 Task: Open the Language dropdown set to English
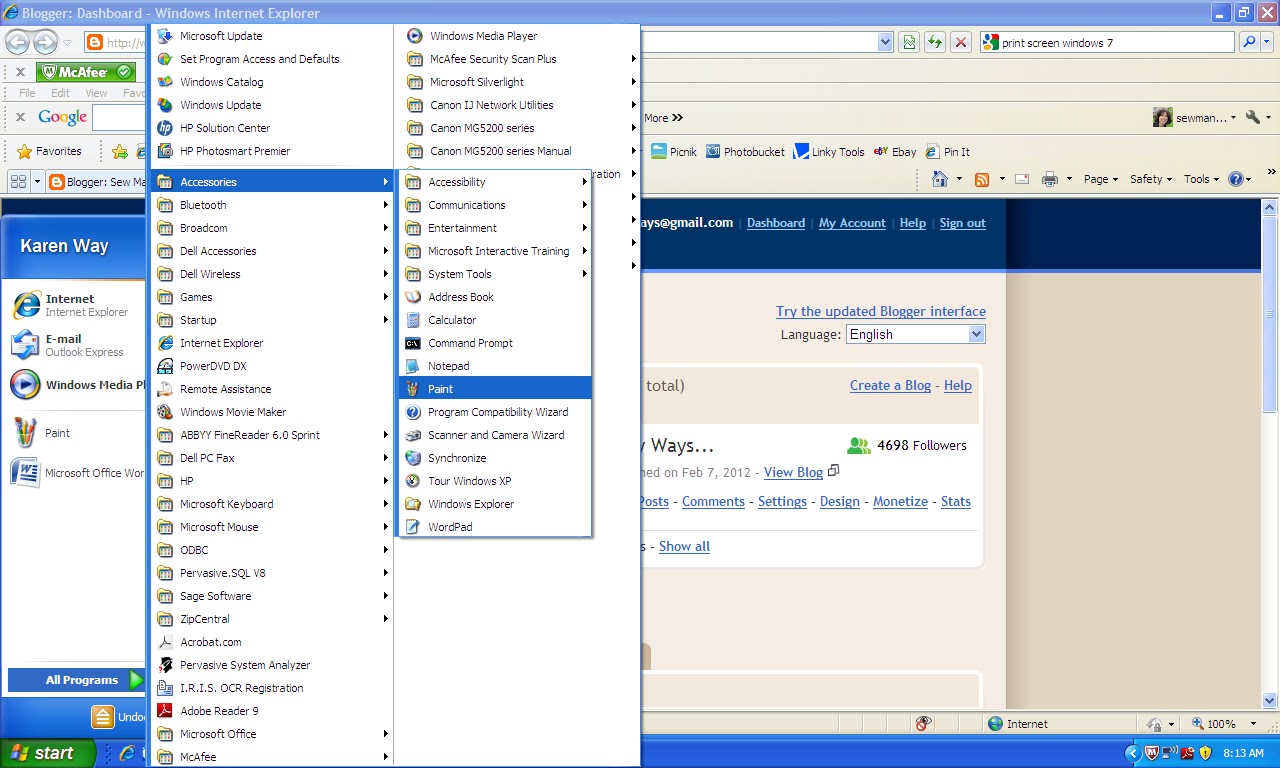(915, 334)
